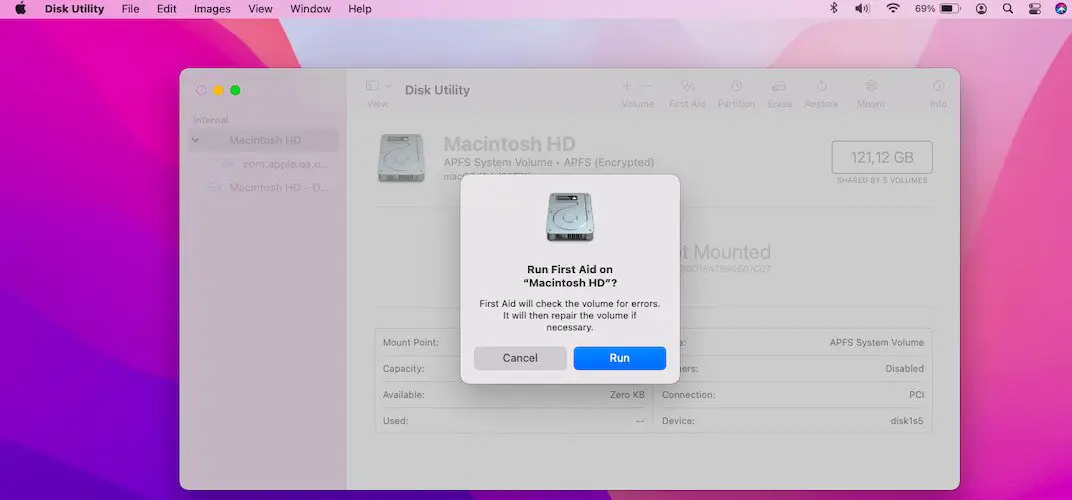
Task: Select Macintosh HD in the sidebar
Action: [x=264, y=141]
